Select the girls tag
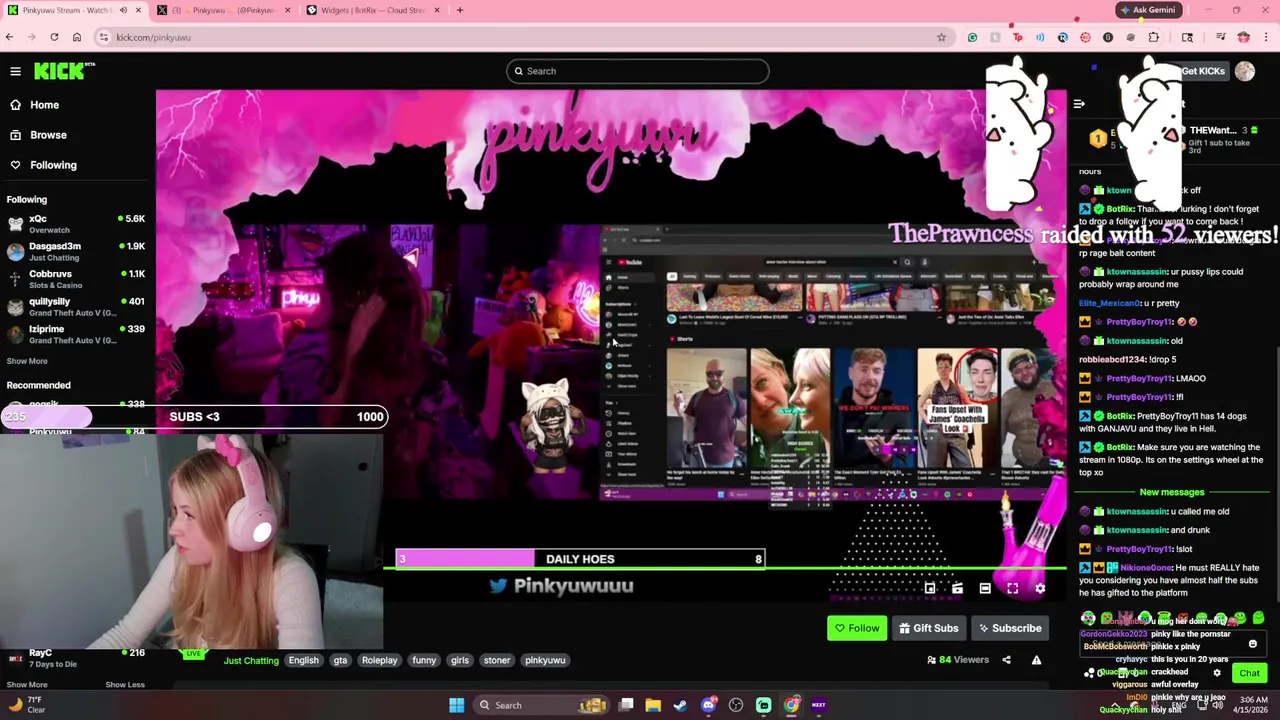 (x=460, y=660)
